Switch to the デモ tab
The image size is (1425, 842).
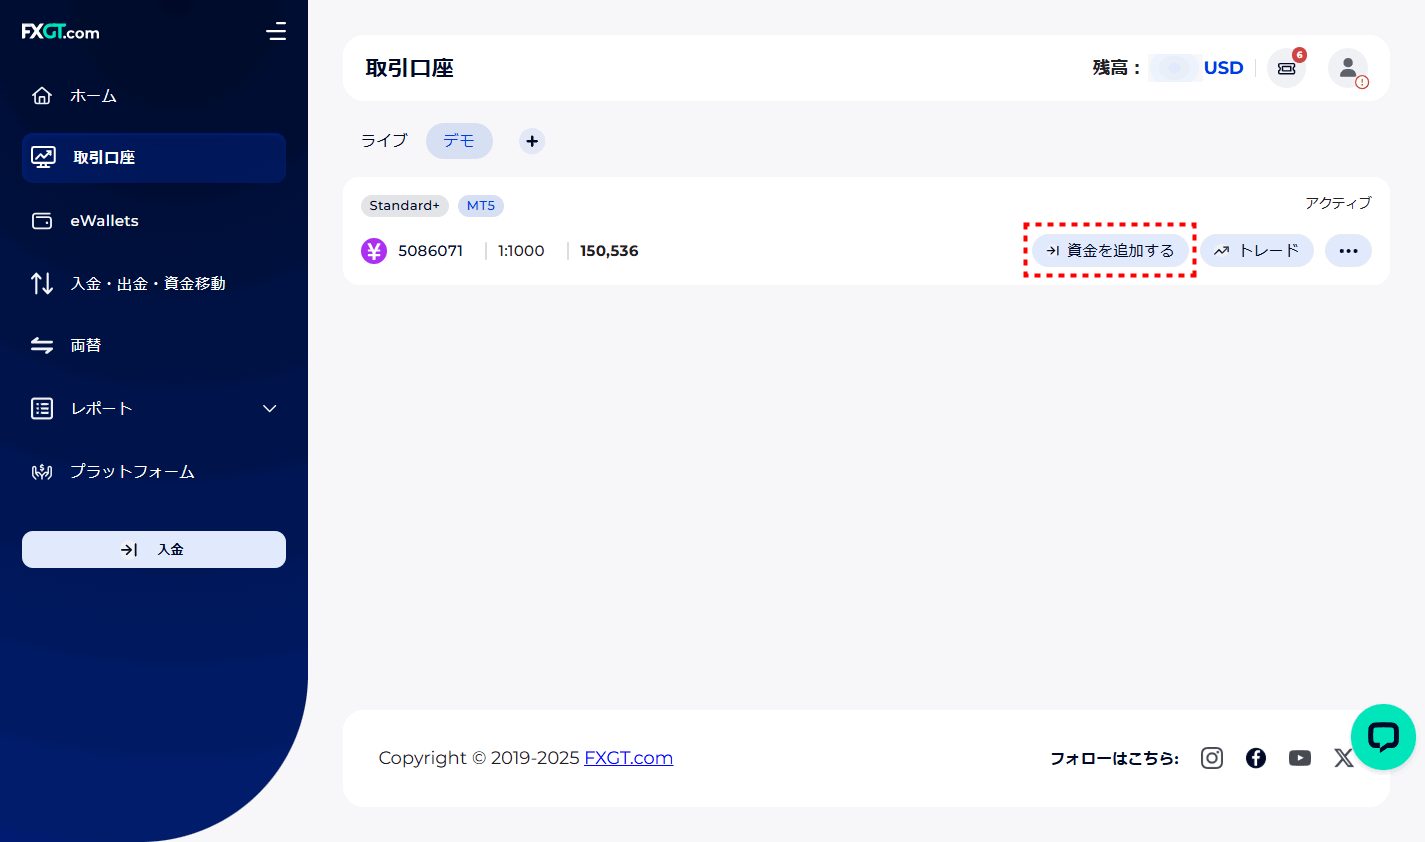(x=459, y=141)
